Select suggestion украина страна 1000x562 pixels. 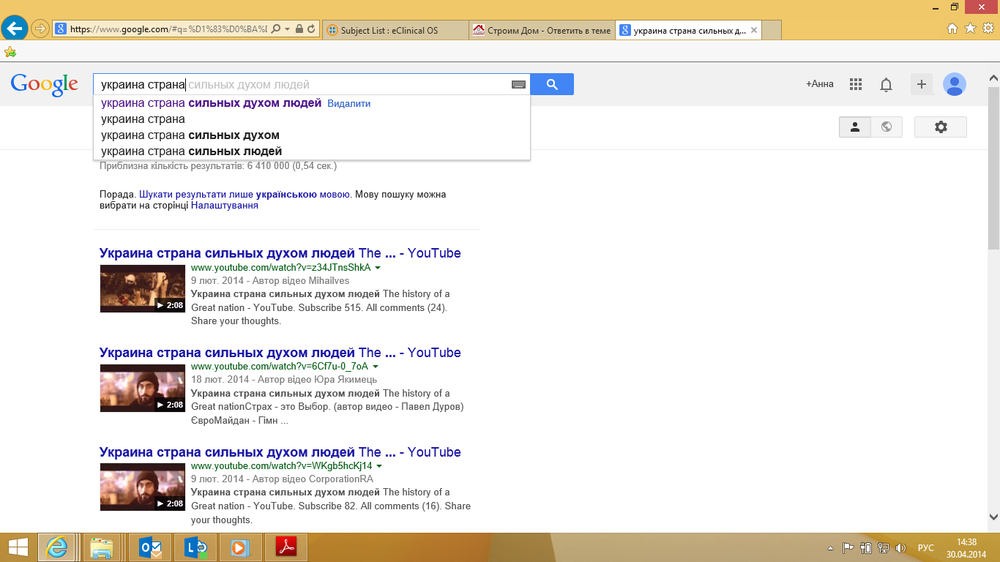(x=143, y=119)
